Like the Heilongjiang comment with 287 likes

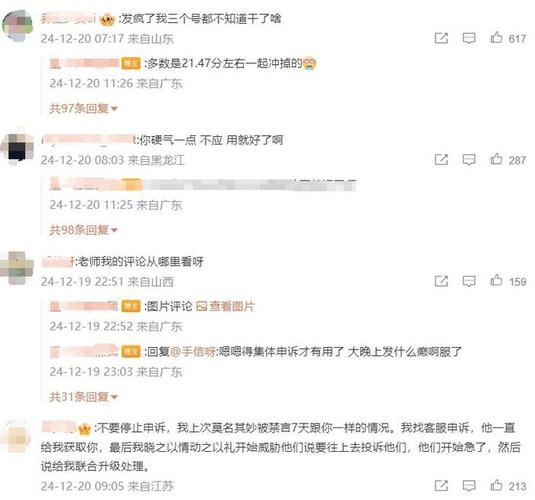496,159
